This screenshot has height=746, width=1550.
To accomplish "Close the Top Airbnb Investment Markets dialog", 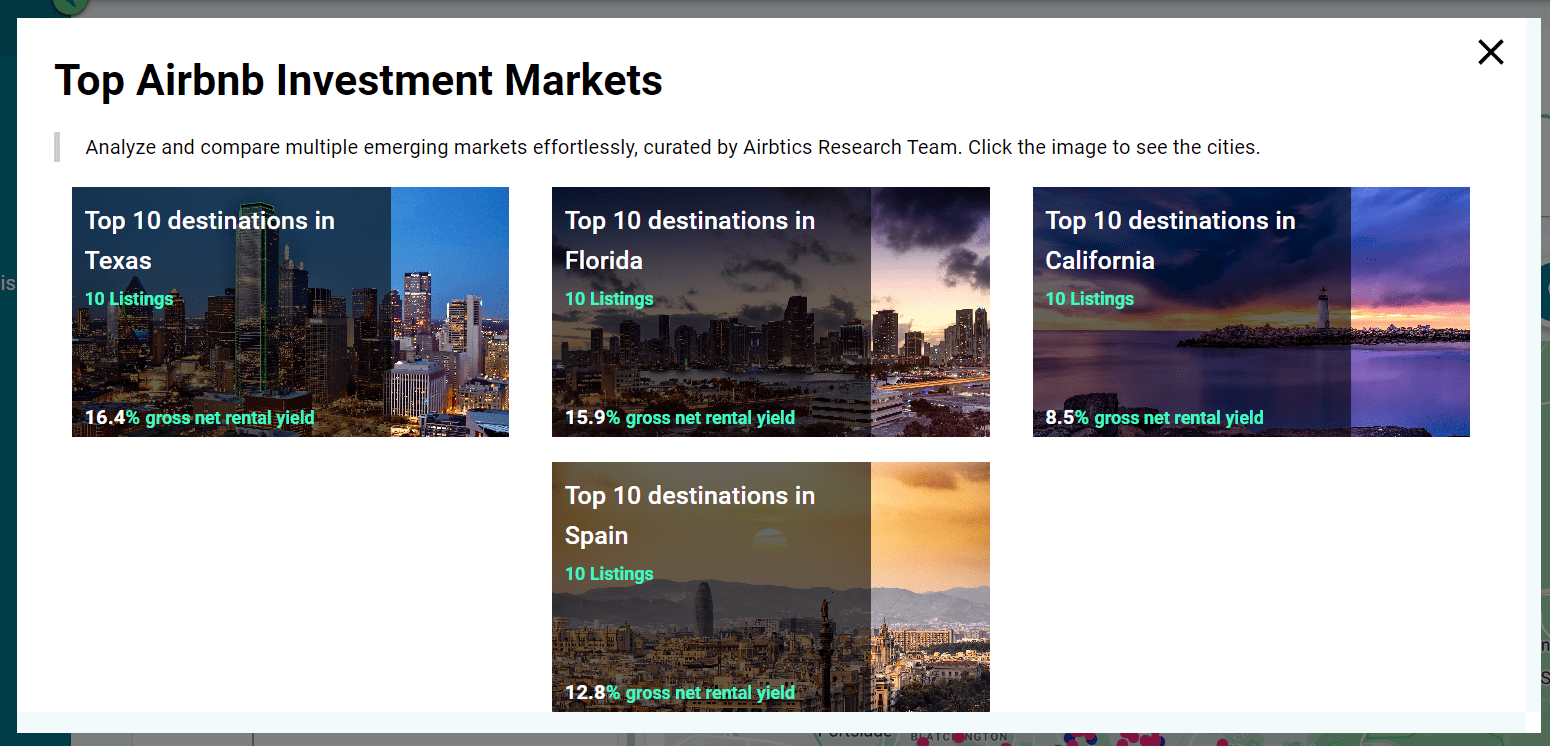I will click(x=1490, y=52).
